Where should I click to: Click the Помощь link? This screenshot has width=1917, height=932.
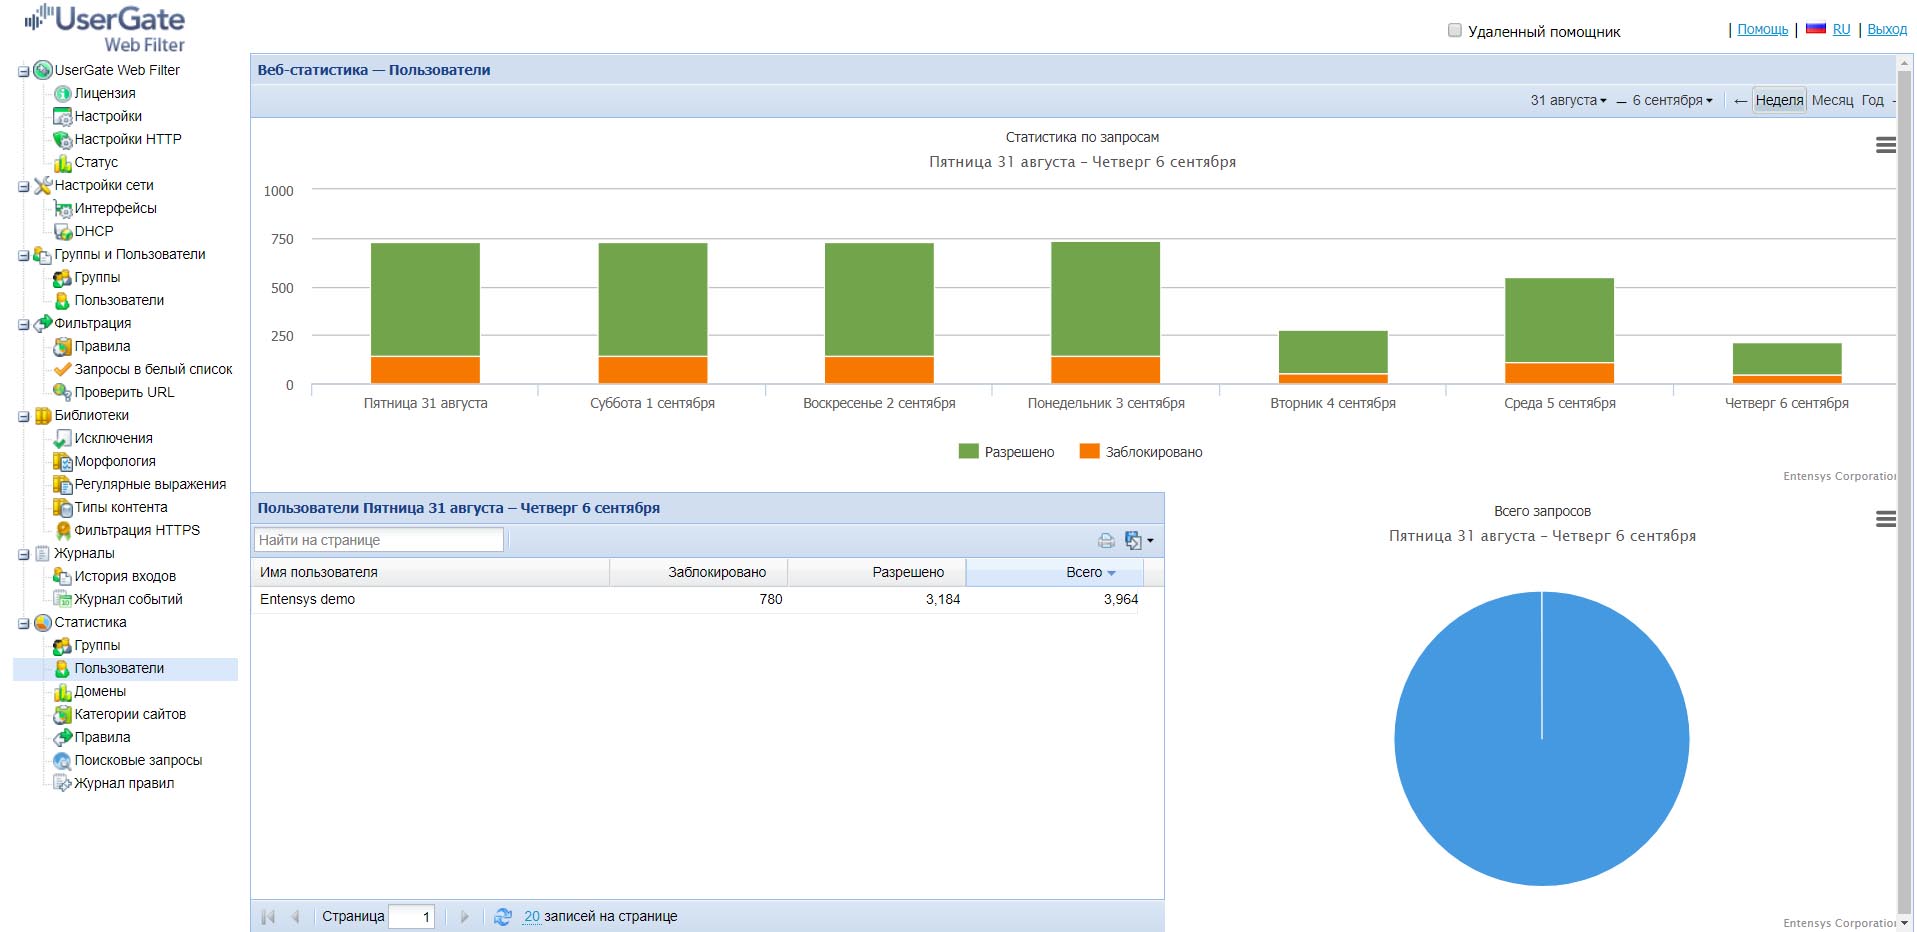click(1762, 30)
